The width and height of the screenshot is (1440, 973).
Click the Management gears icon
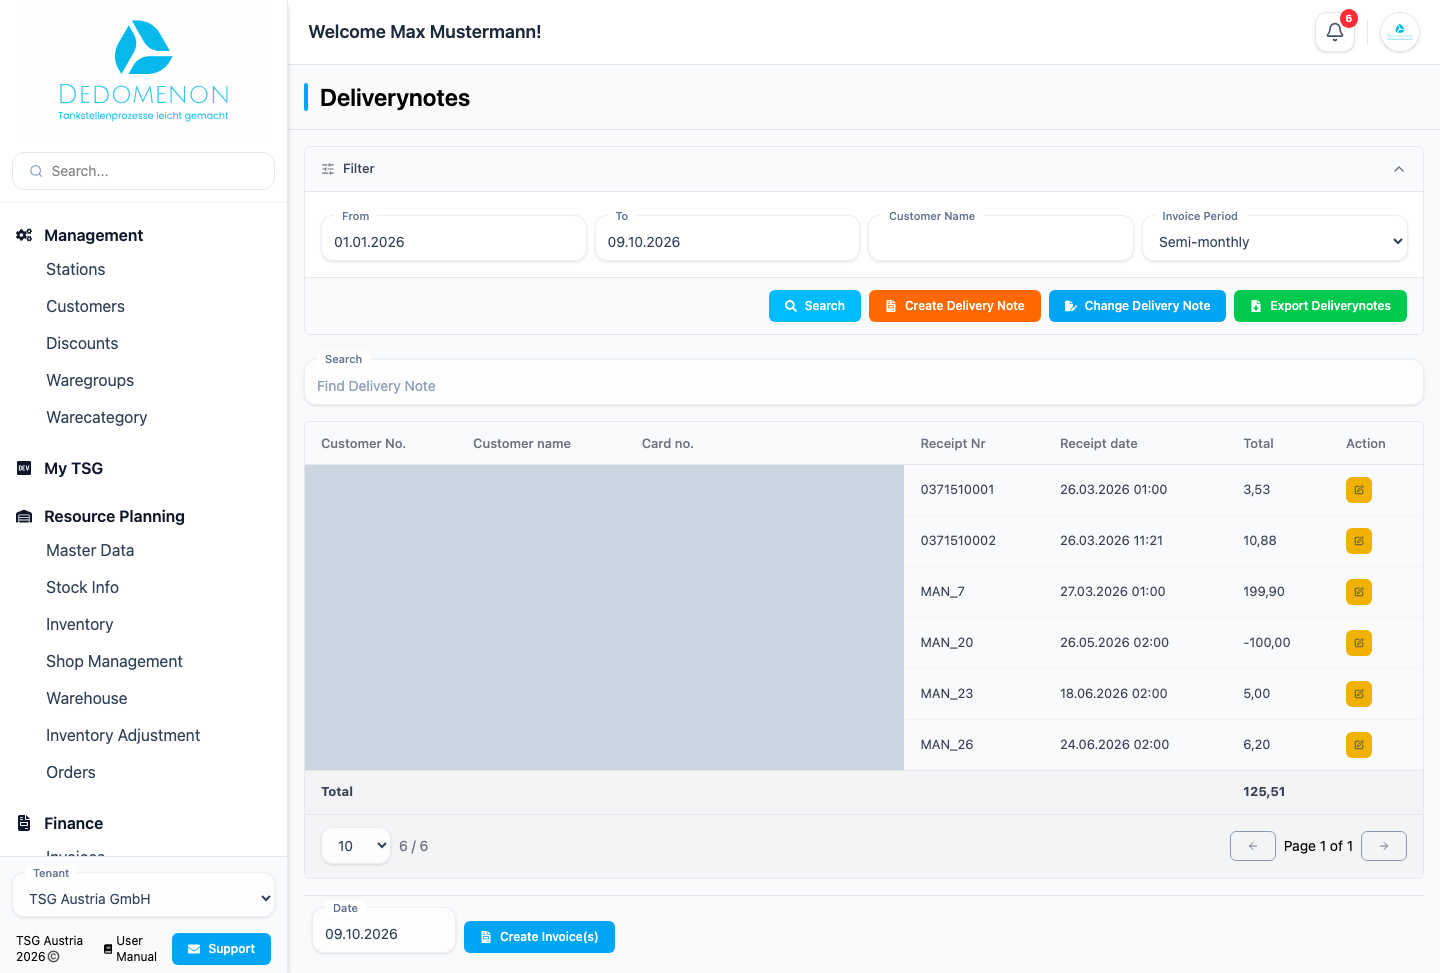pos(24,235)
